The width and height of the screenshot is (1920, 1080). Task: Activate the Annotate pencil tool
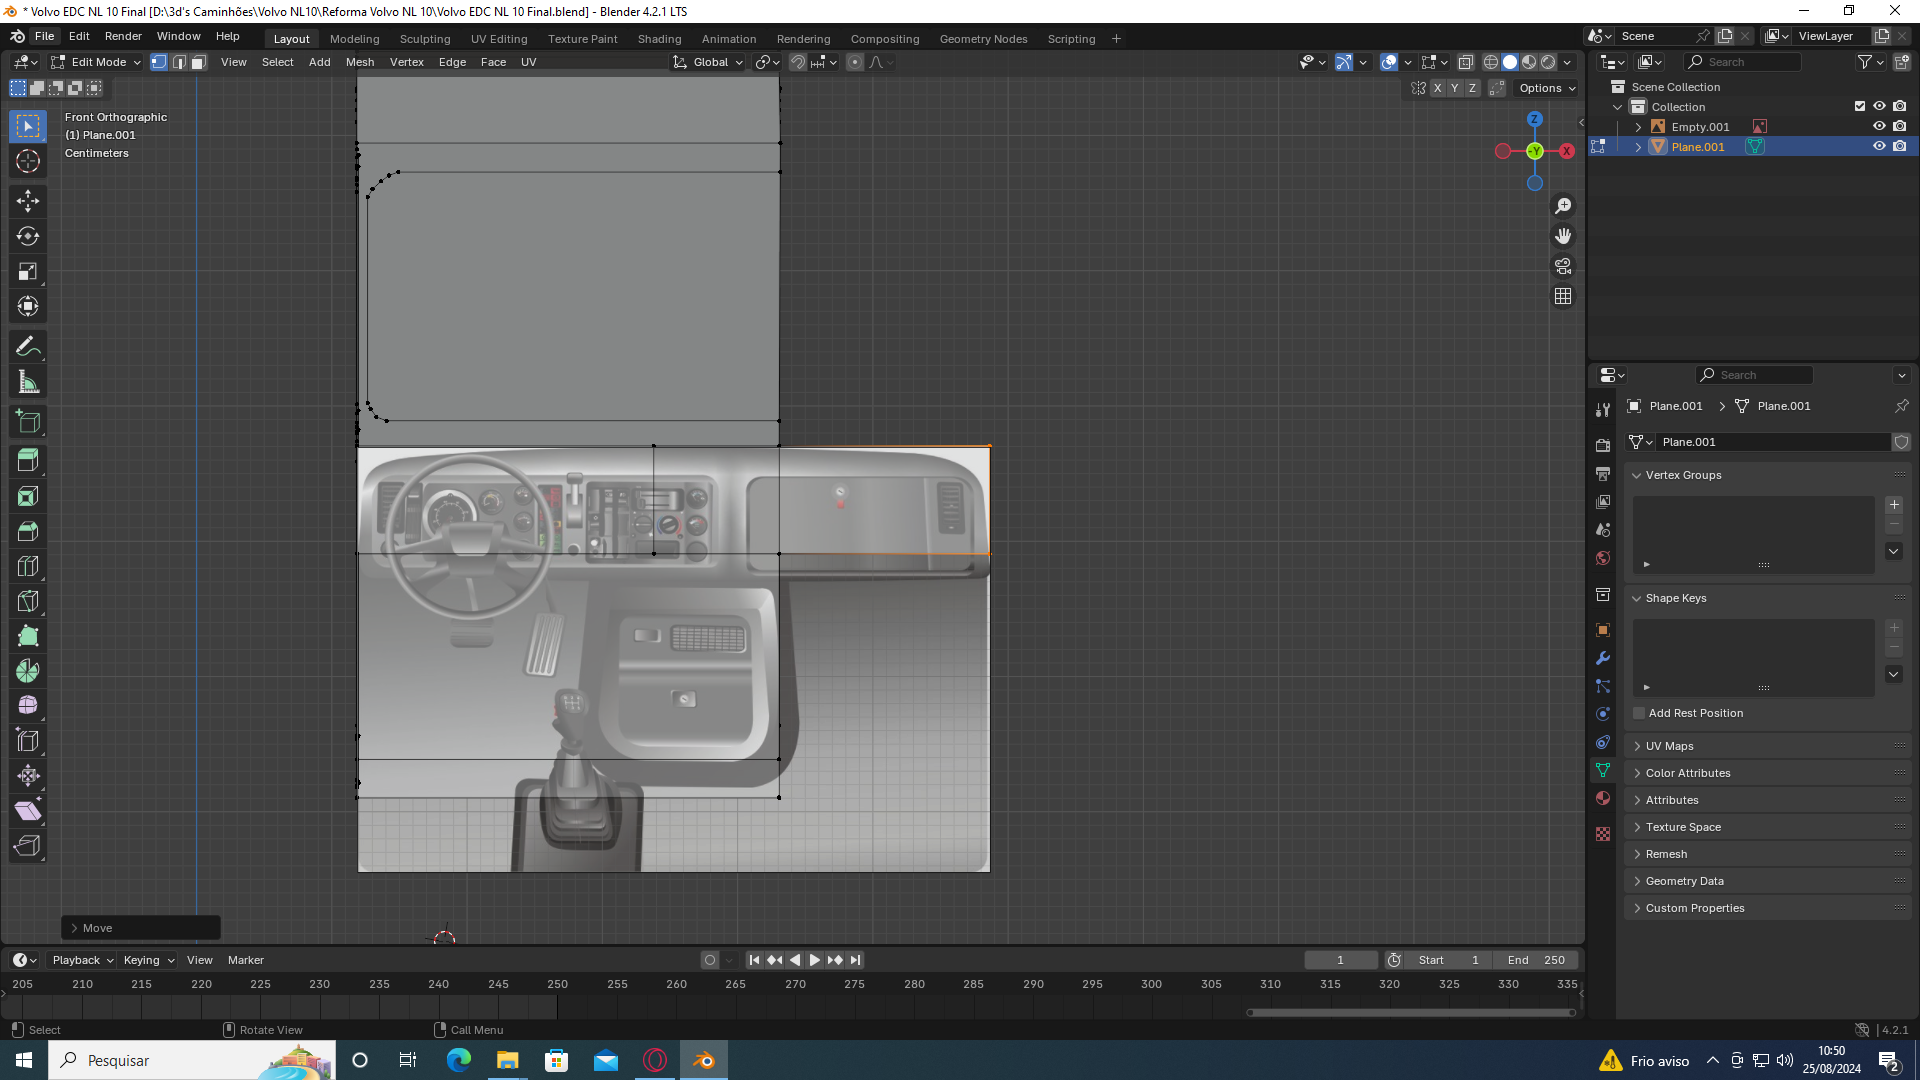click(x=28, y=347)
